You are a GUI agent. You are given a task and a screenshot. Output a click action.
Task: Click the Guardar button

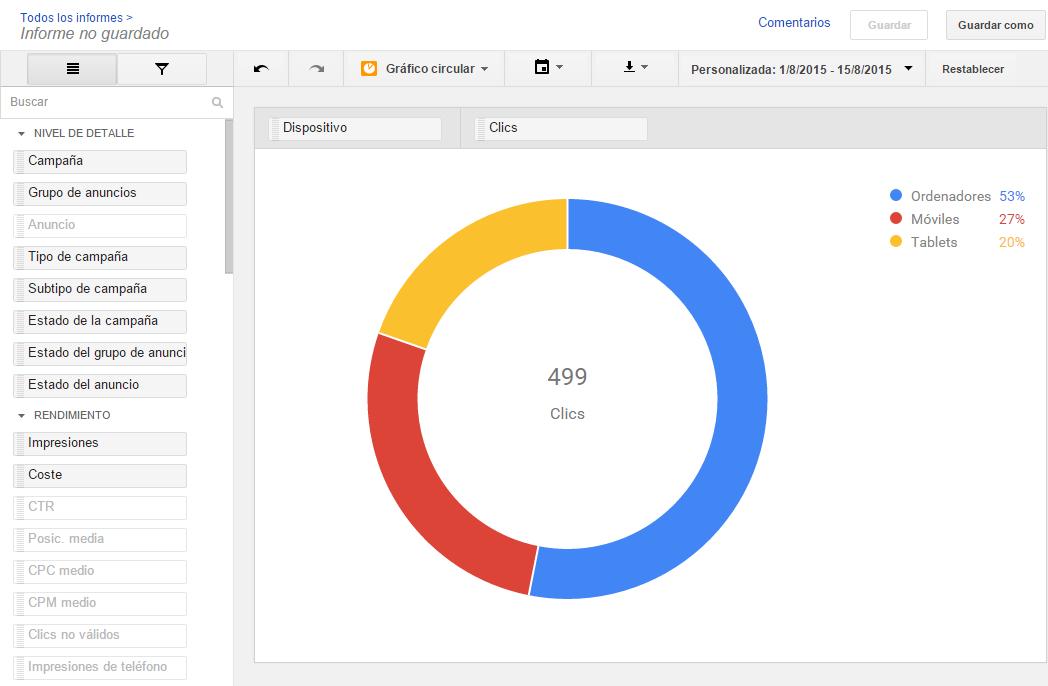click(x=889, y=25)
